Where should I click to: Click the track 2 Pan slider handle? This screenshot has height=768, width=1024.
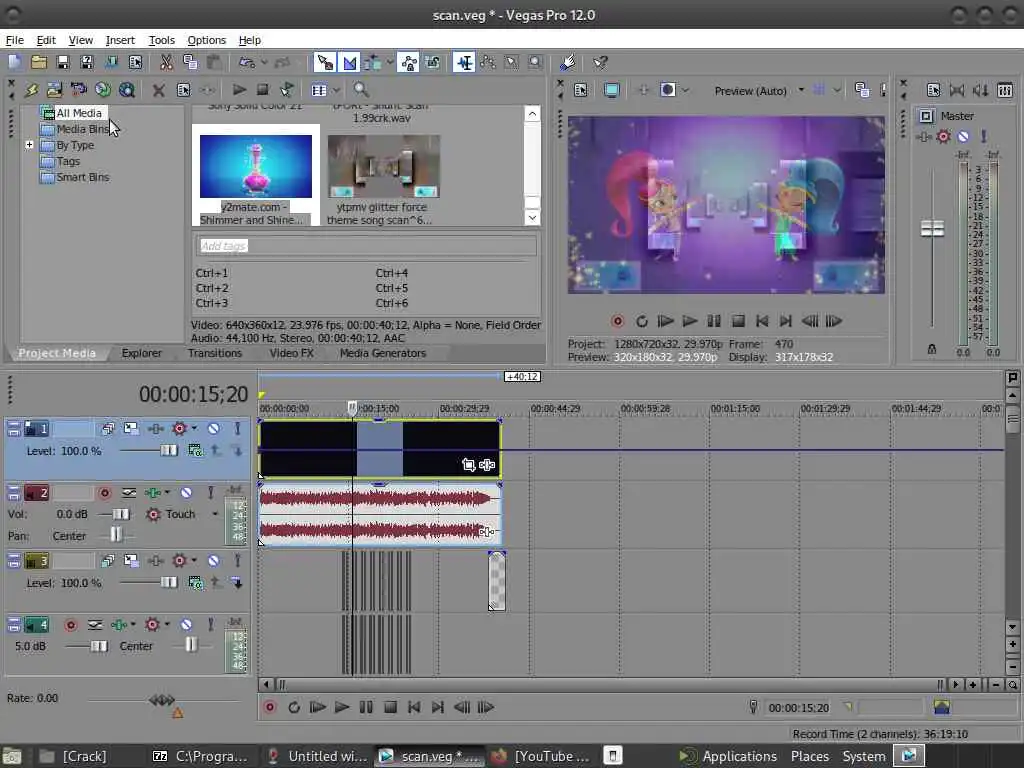(x=116, y=535)
